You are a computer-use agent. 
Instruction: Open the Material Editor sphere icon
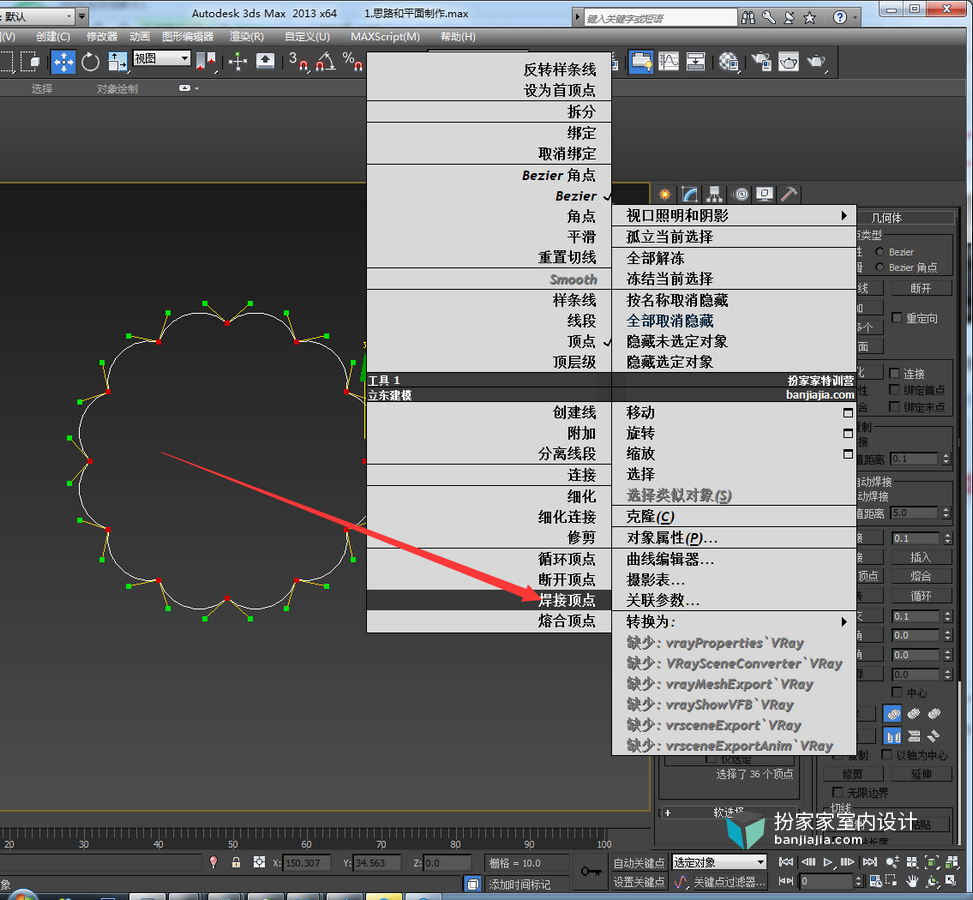coord(729,61)
